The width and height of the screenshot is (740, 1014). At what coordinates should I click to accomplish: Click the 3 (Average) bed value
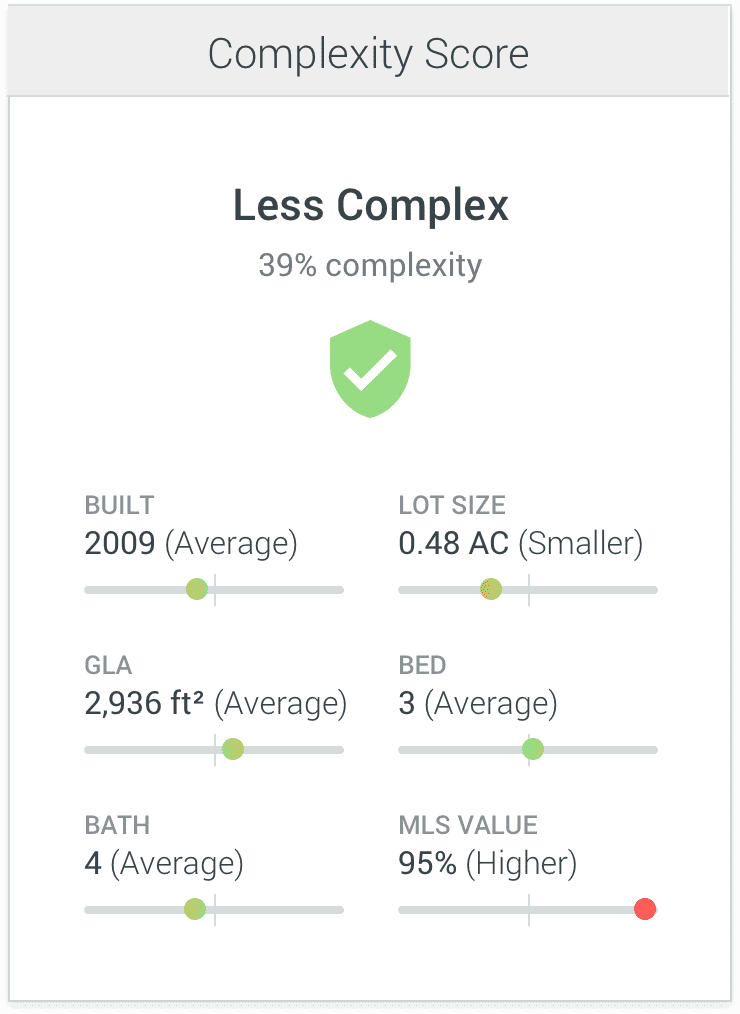pos(478,704)
